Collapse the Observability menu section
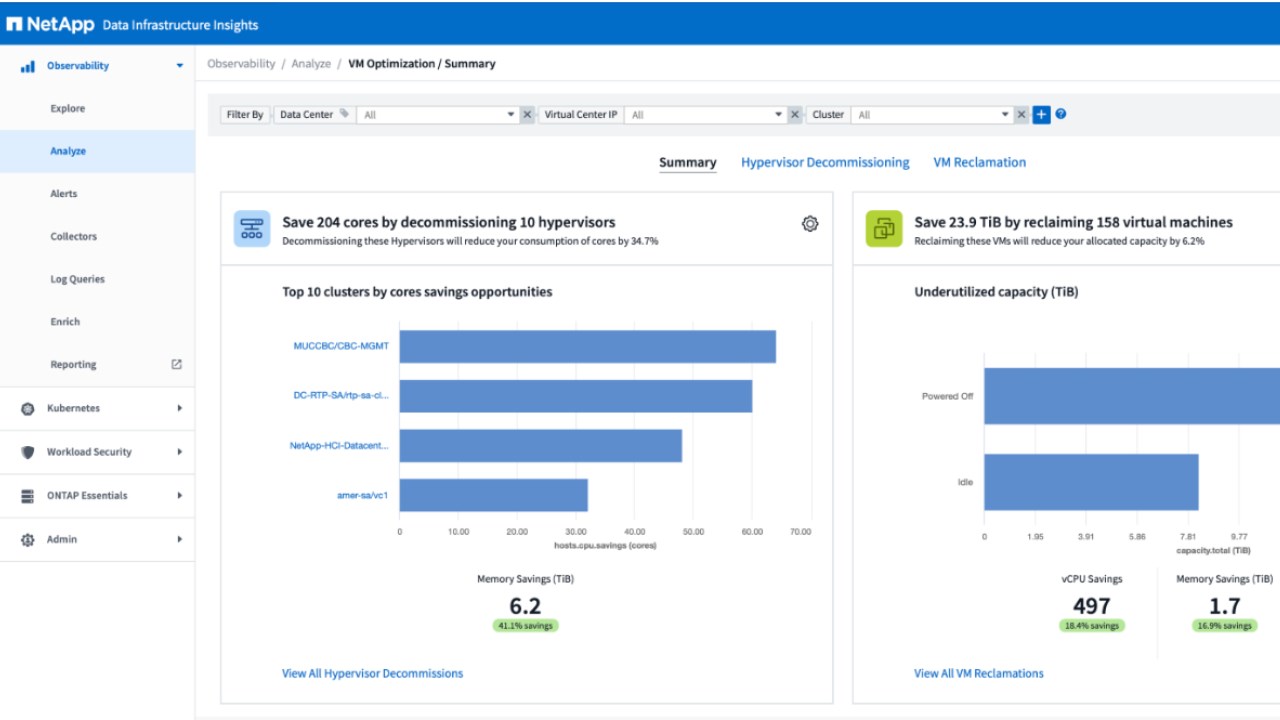 tap(180, 66)
